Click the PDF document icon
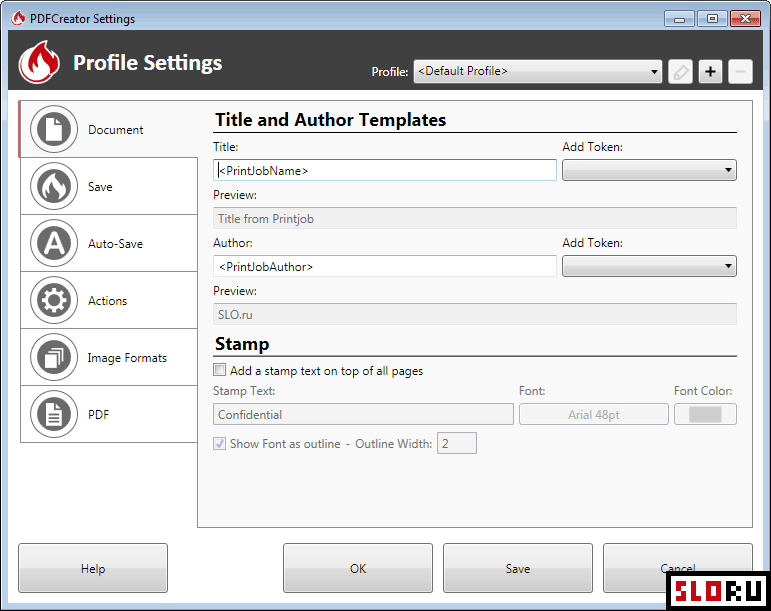This screenshot has height=611, width=771. coord(54,414)
